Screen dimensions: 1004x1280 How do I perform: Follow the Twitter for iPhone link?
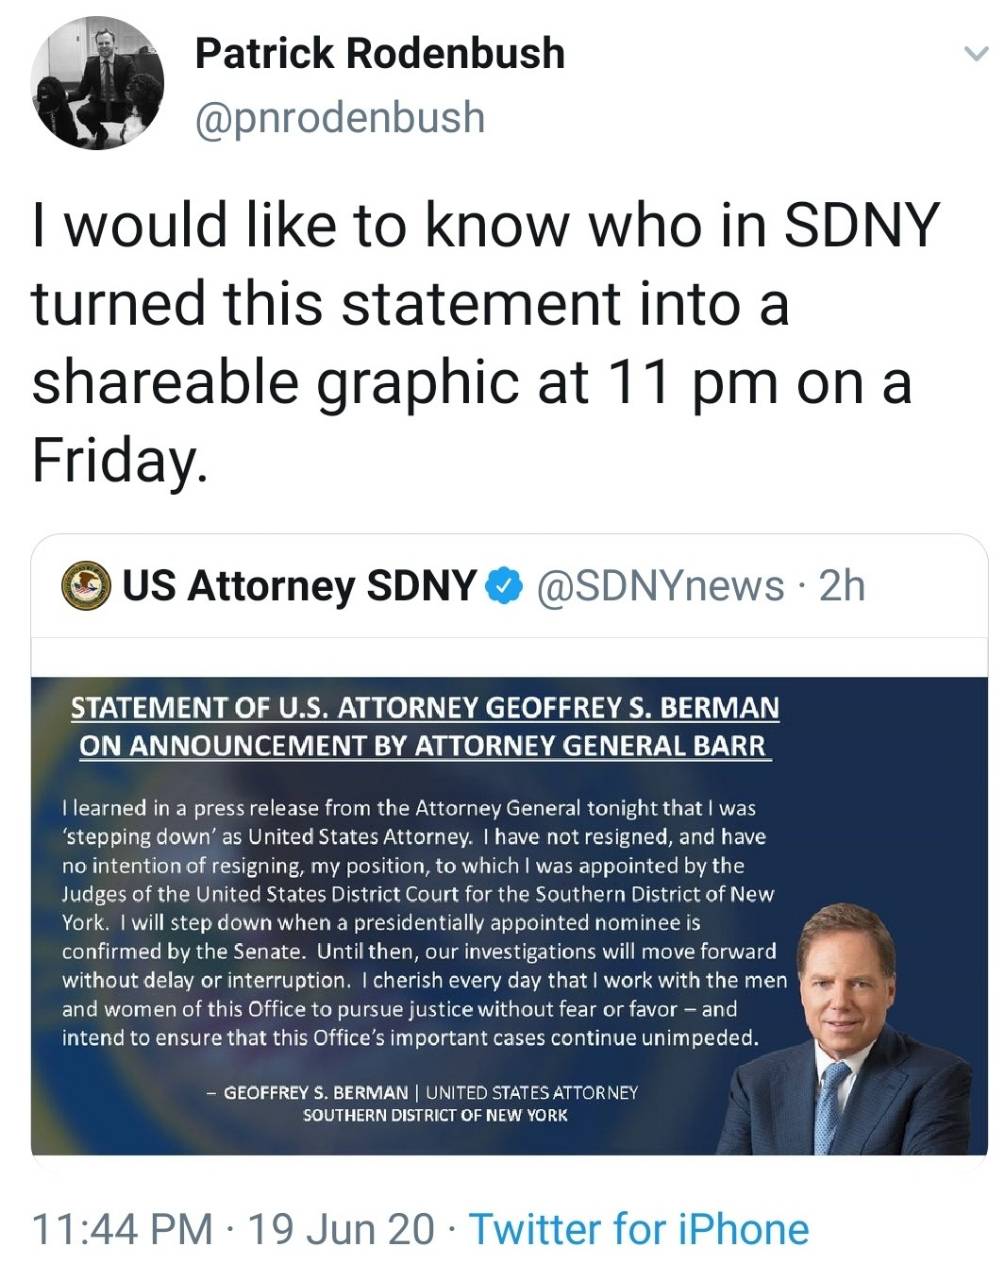(x=639, y=1229)
